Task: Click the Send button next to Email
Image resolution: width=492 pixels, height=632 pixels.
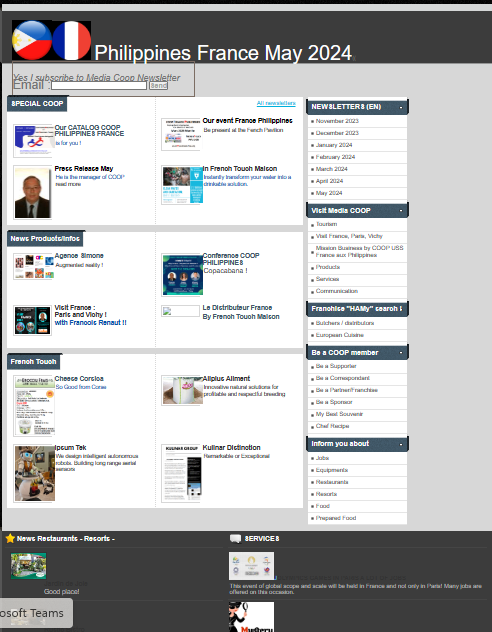Action: (158, 85)
